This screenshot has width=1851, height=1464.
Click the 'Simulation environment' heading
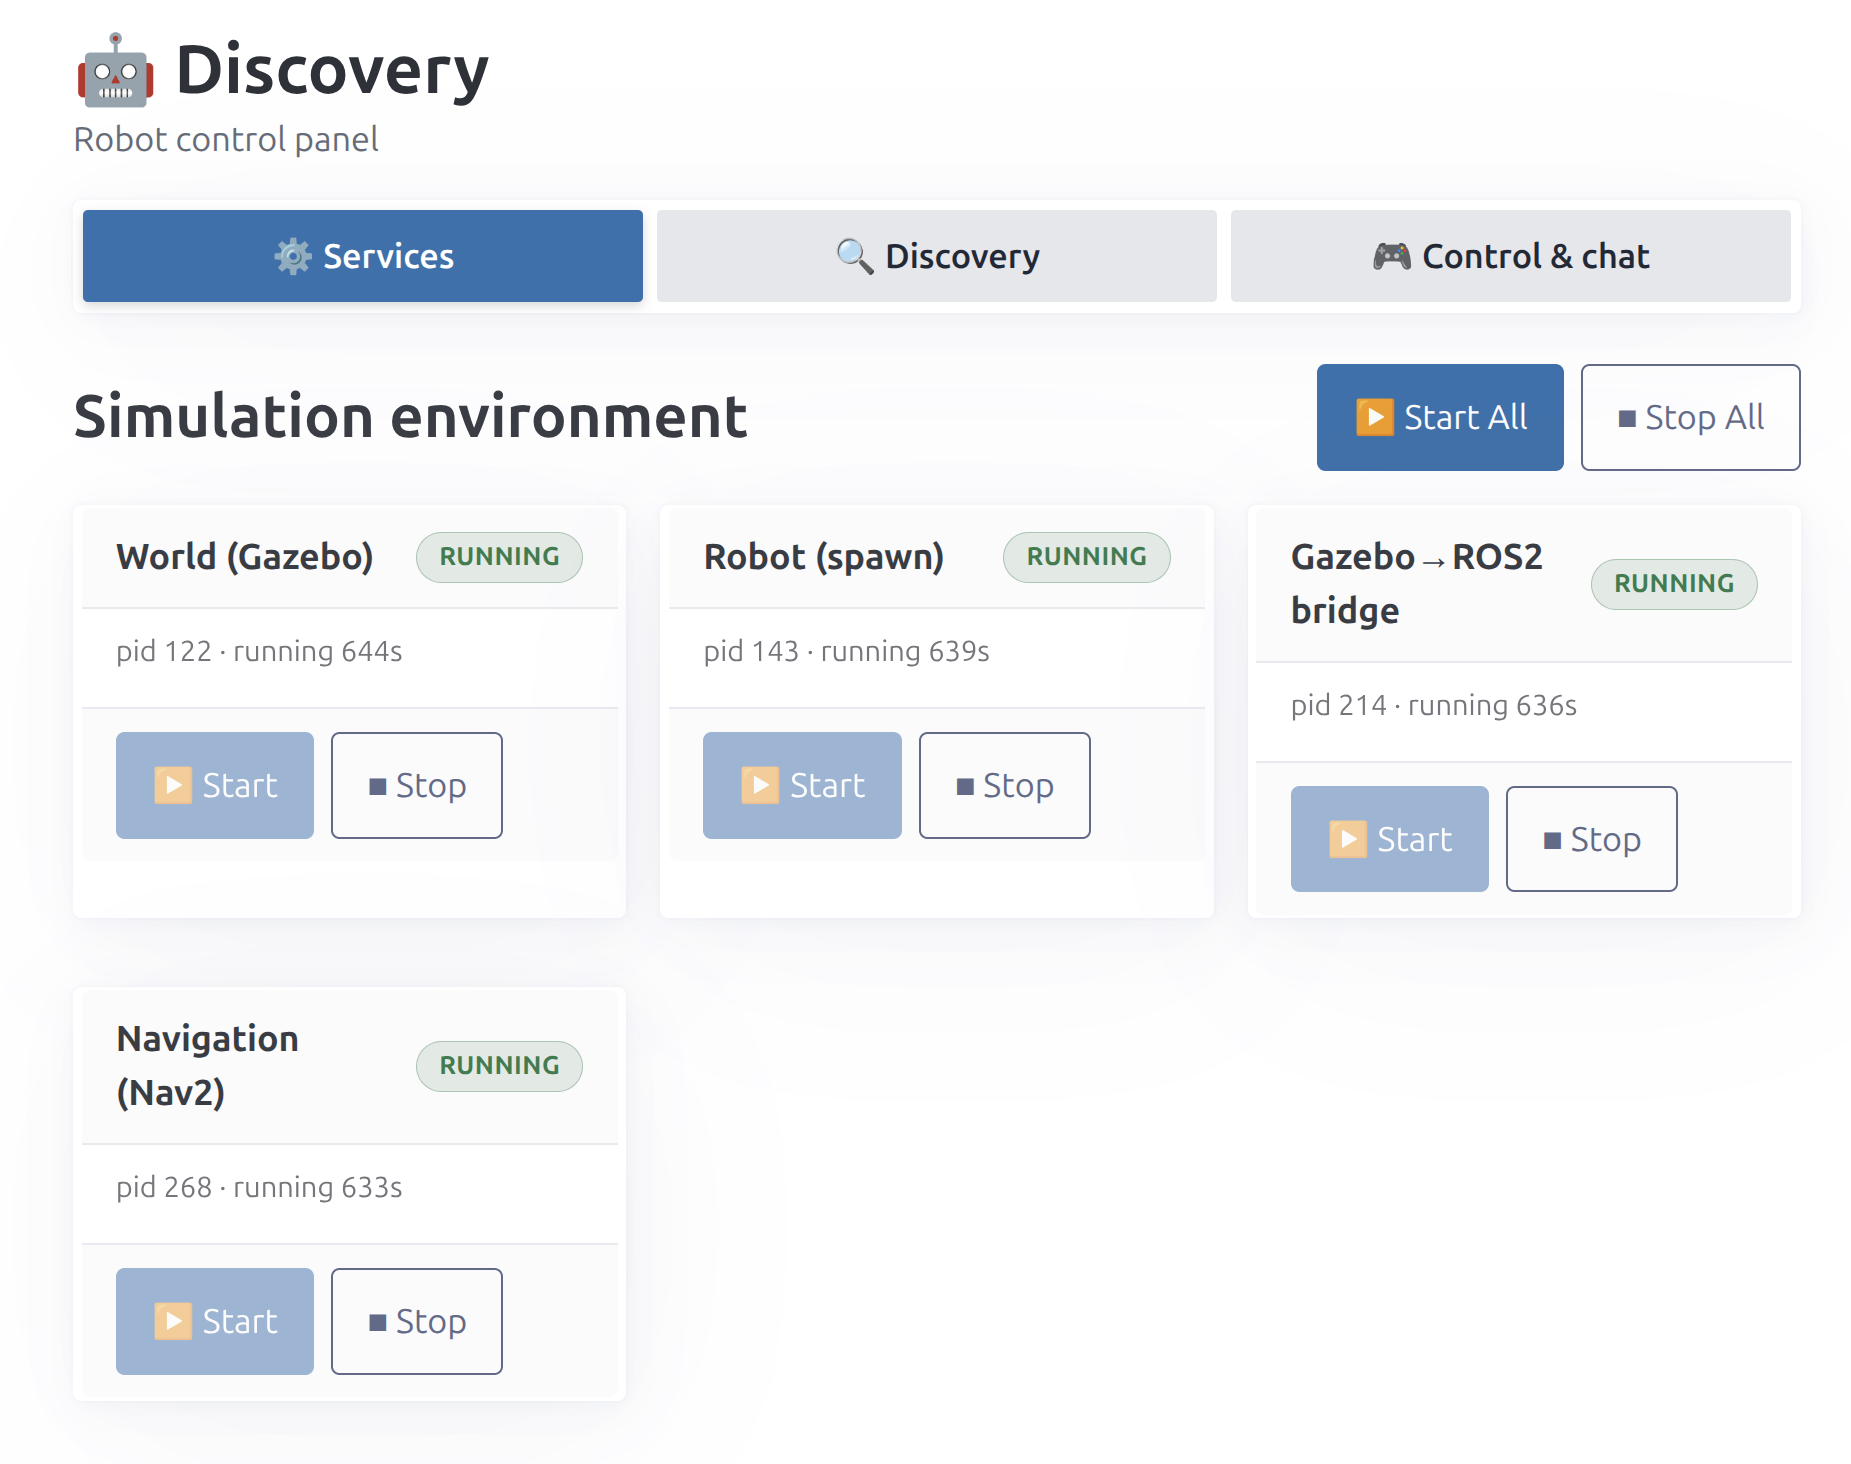point(410,417)
